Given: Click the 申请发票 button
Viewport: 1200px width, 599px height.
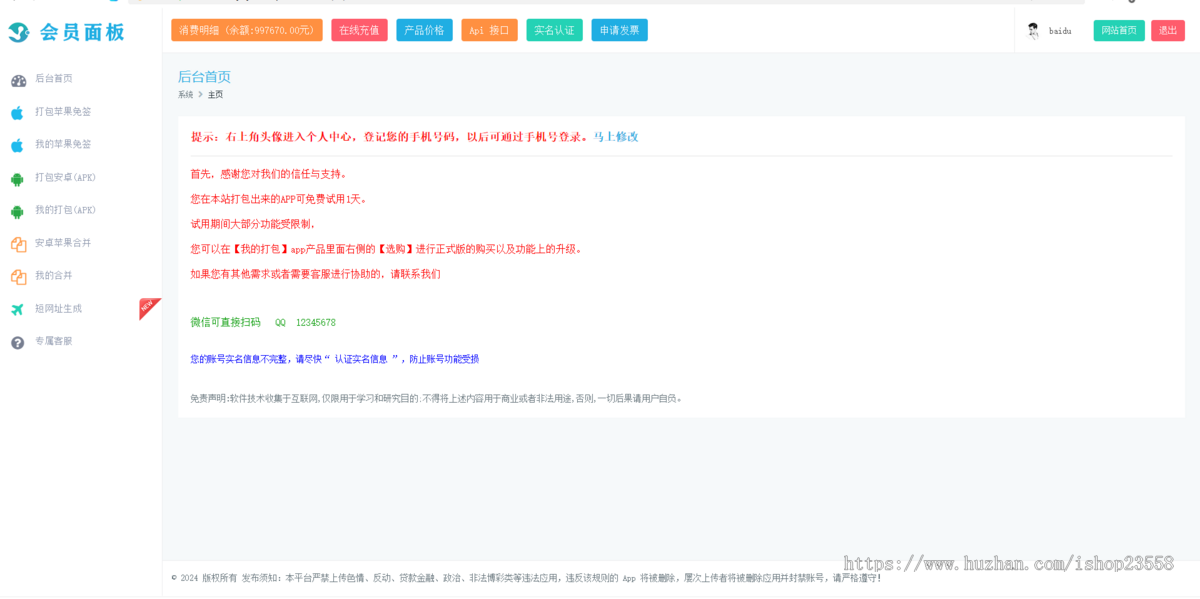Looking at the screenshot, I should [x=619, y=30].
